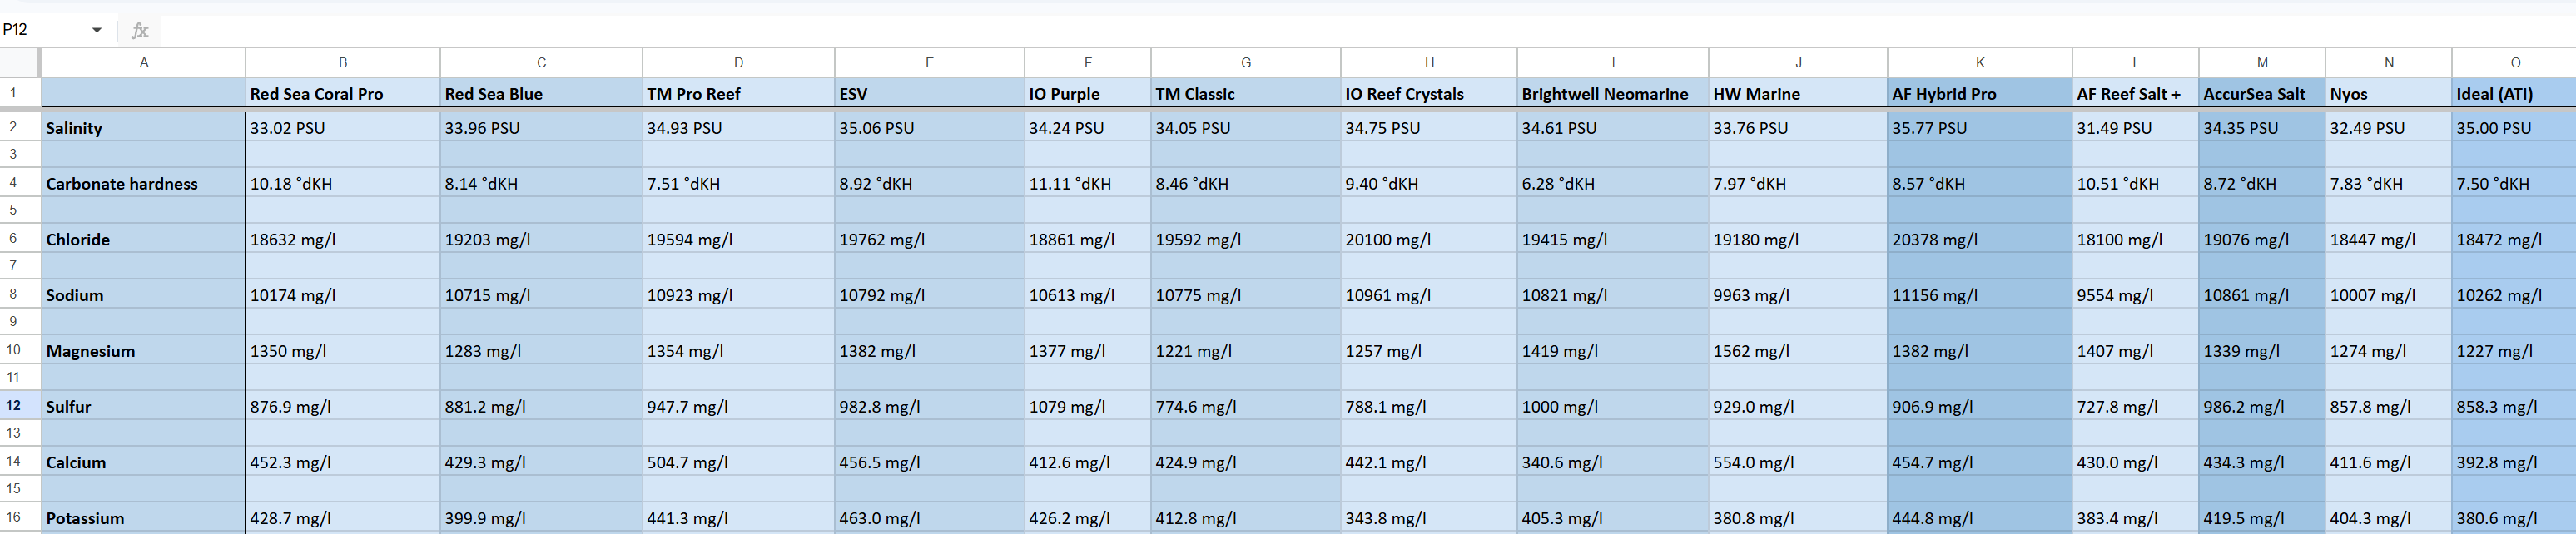The image size is (2576, 534).
Task: Click the select-all corner box above row 1
Action: pyautogui.click(x=19, y=62)
